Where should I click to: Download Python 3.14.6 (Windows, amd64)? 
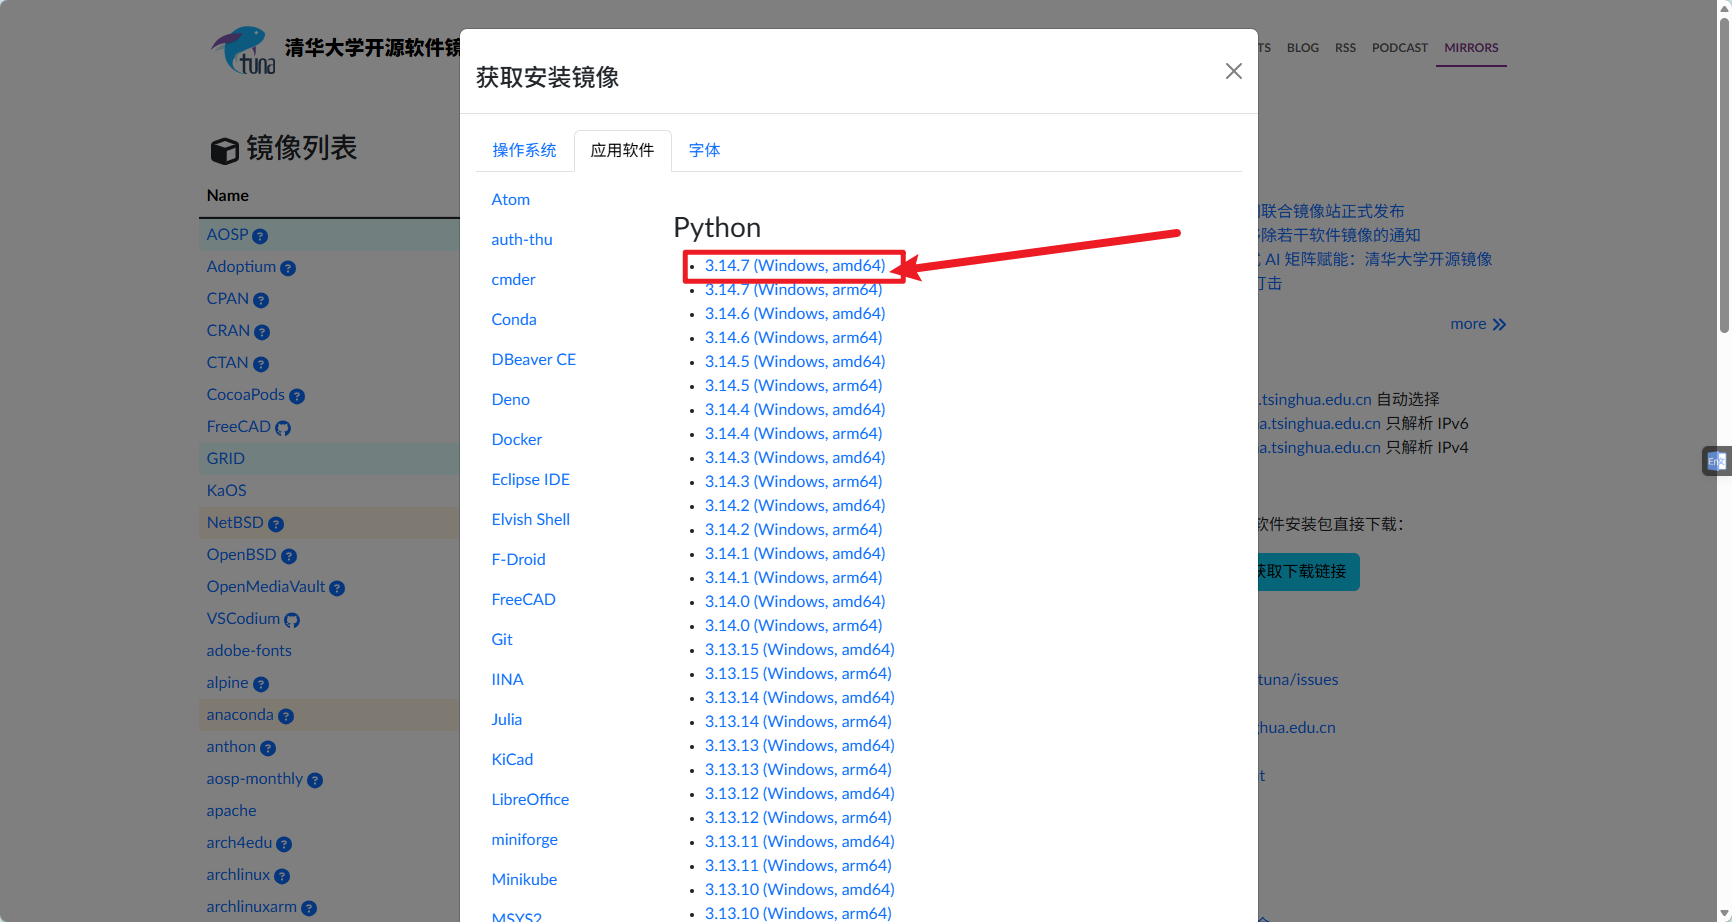(x=795, y=314)
